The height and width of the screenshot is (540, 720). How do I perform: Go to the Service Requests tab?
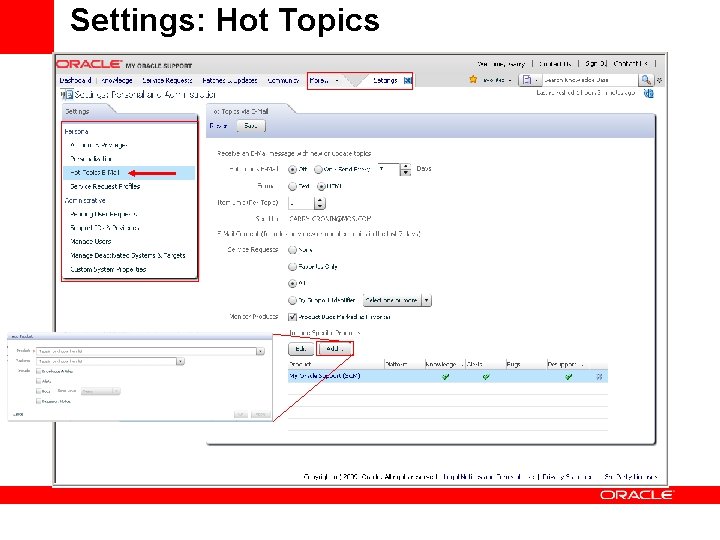tap(167, 80)
